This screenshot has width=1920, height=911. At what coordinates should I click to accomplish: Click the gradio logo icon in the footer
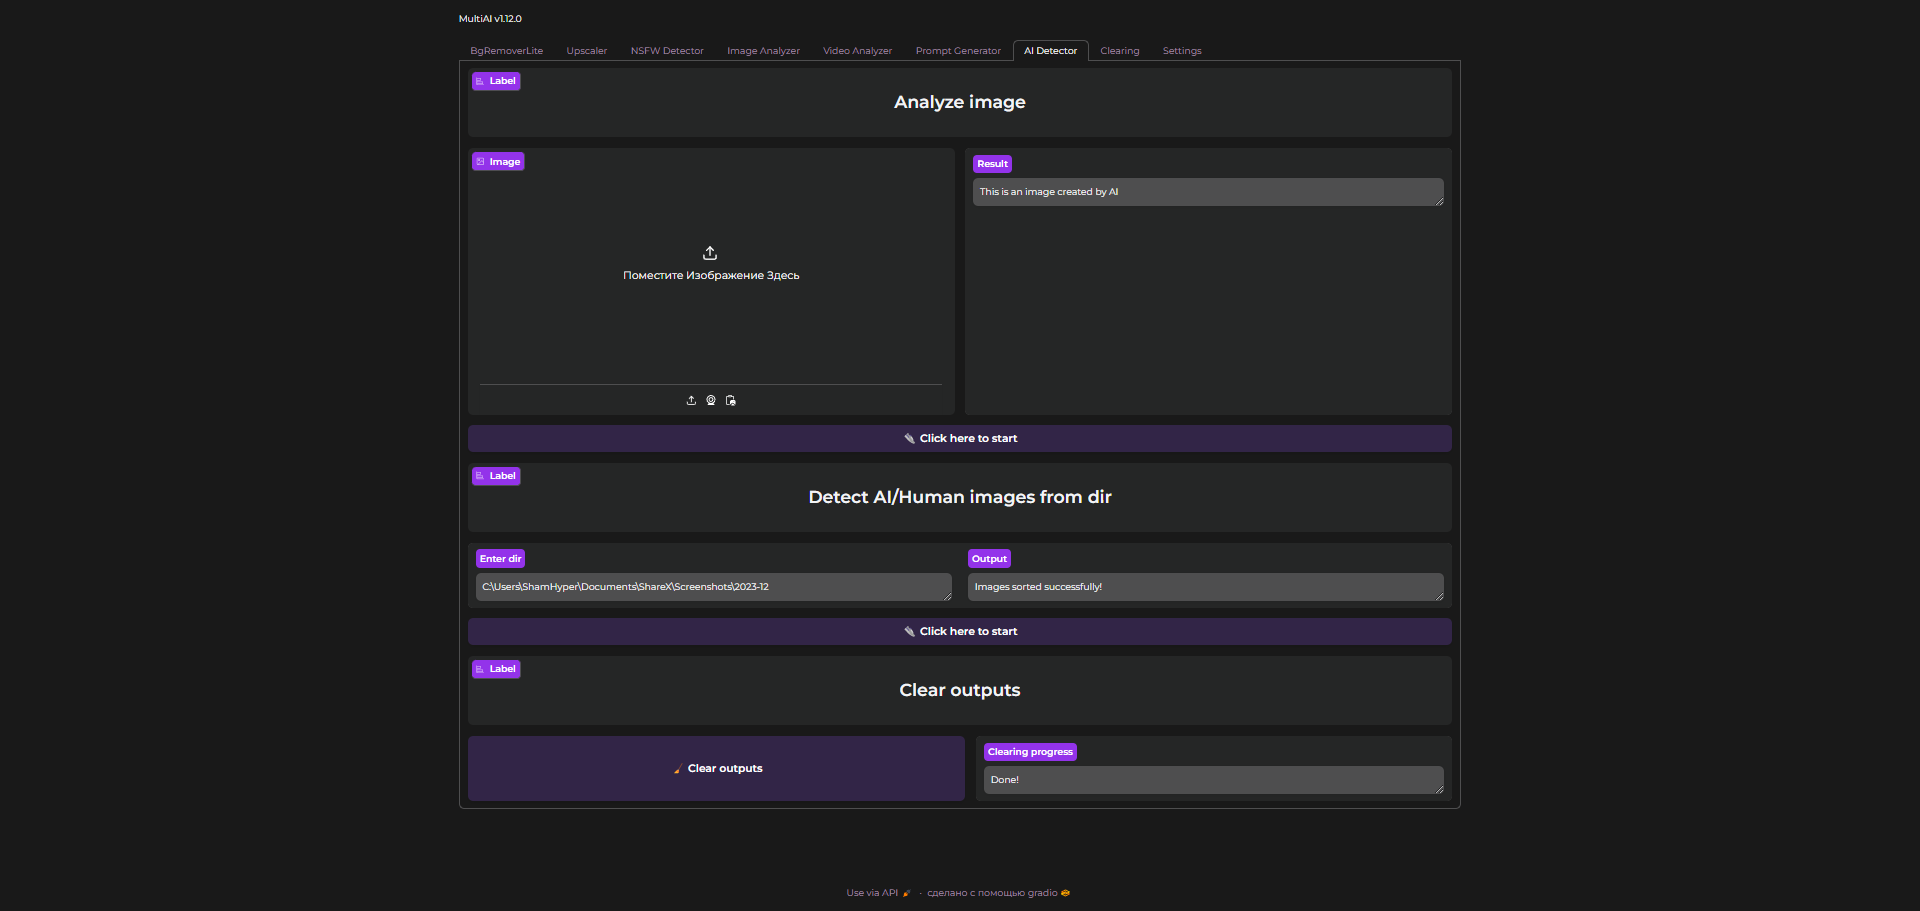pyautogui.click(x=1066, y=893)
